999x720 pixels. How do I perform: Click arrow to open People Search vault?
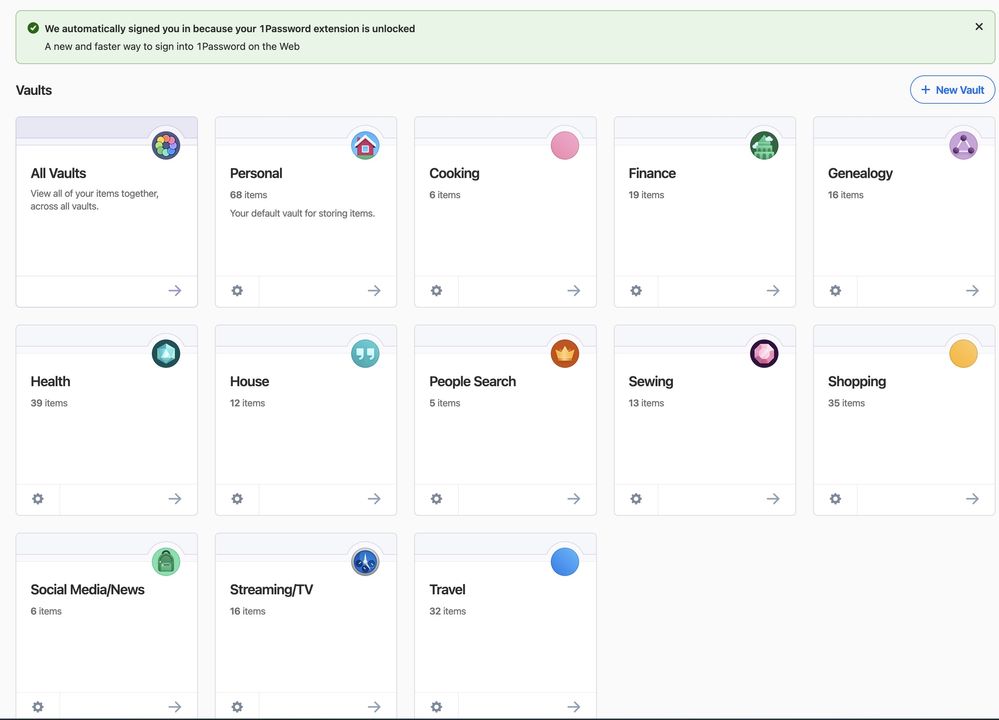point(573,499)
